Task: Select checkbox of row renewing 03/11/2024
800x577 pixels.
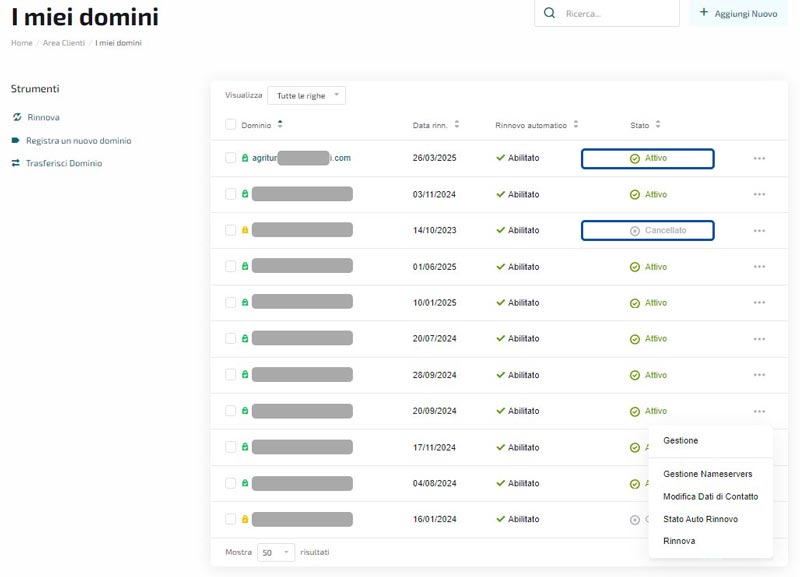Action: [x=231, y=194]
